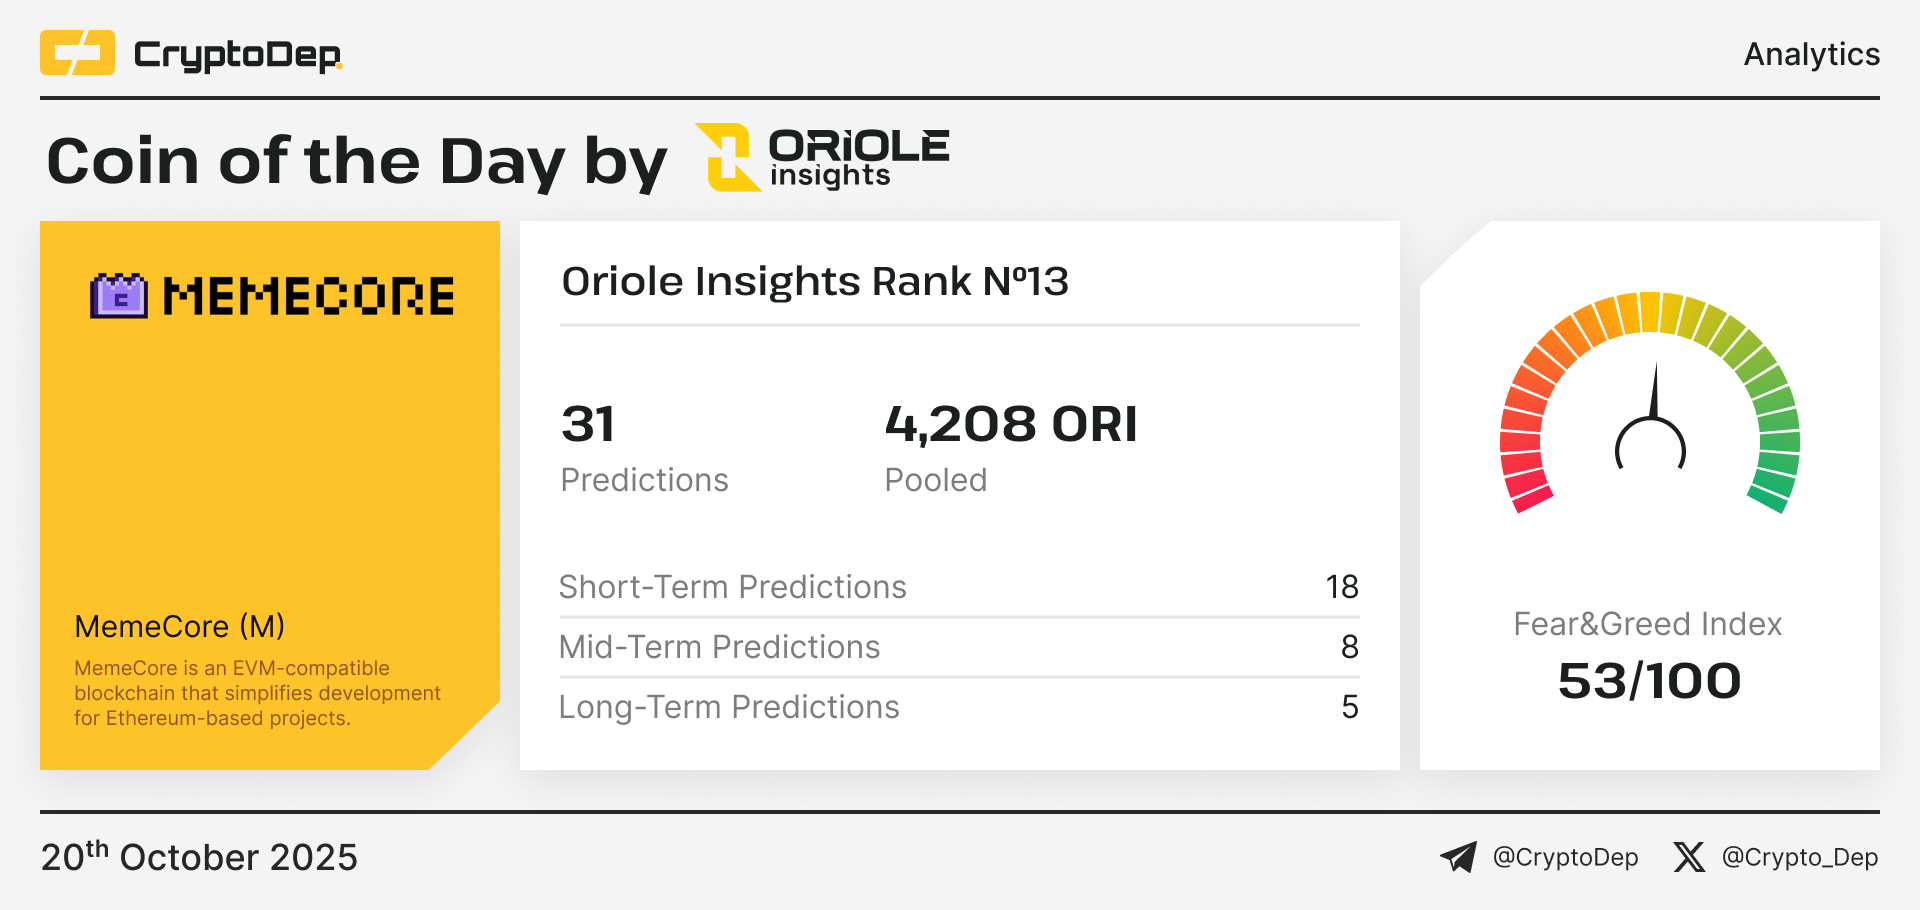Click the CryptoDep logo icon
Image resolution: width=1920 pixels, height=910 pixels.
coord(77,53)
